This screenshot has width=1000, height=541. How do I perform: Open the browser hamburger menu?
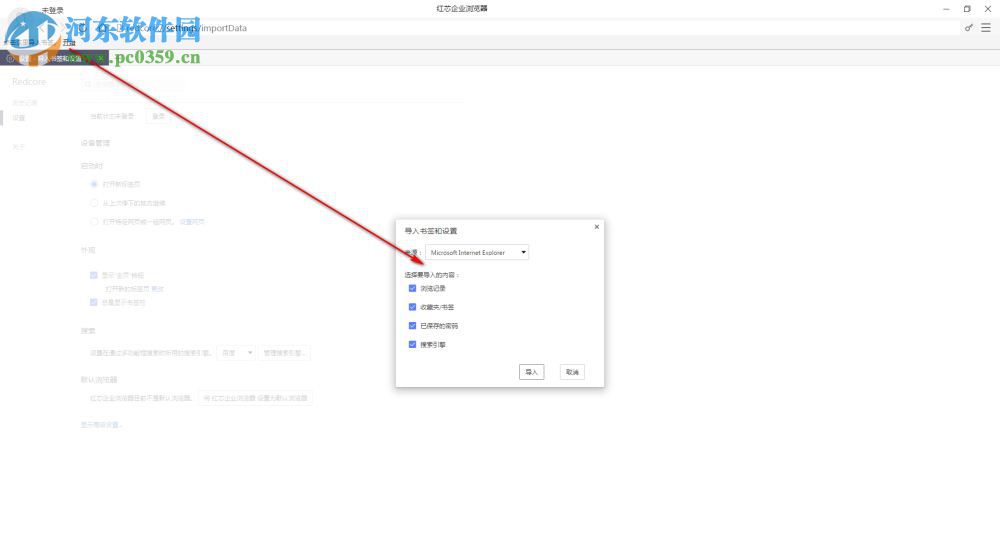986,27
